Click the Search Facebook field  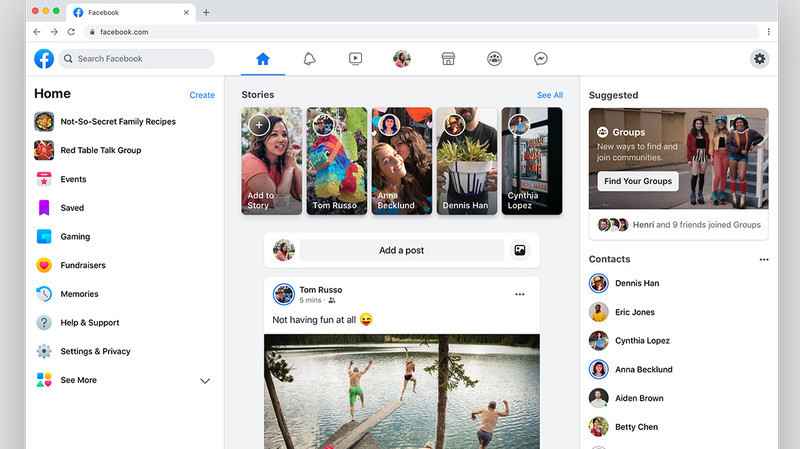138,59
